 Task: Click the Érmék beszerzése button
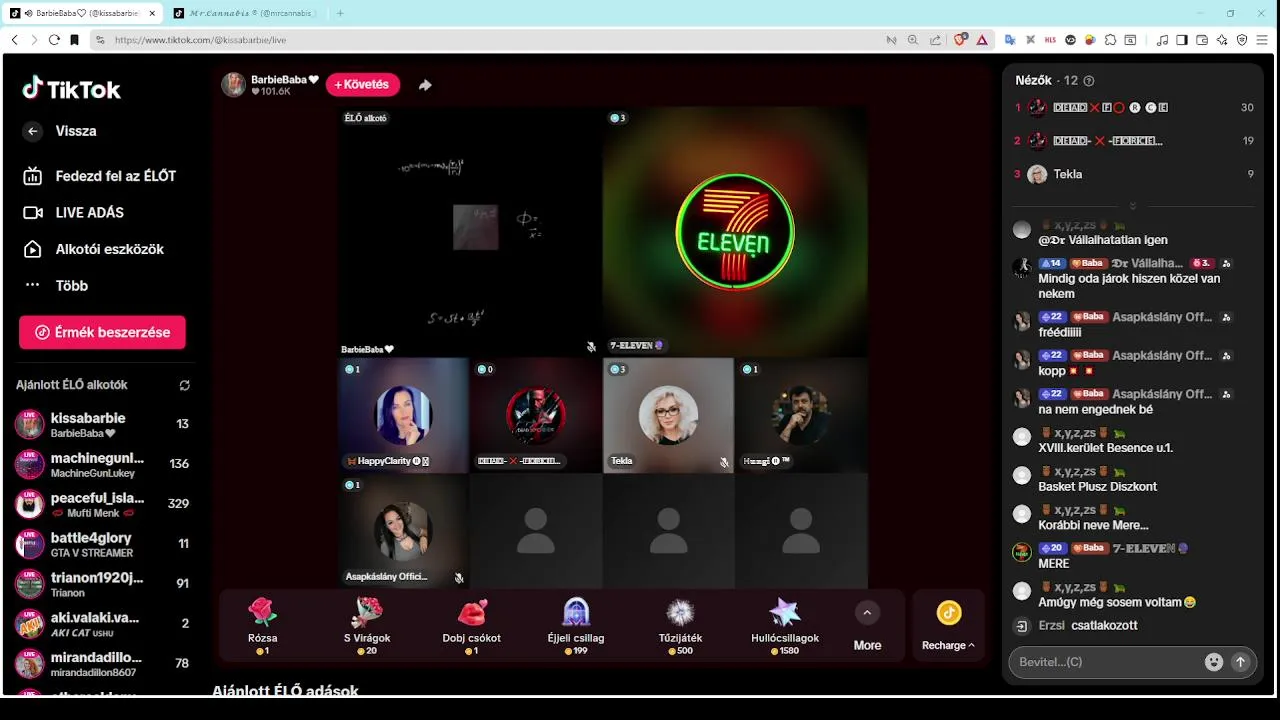point(102,332)
